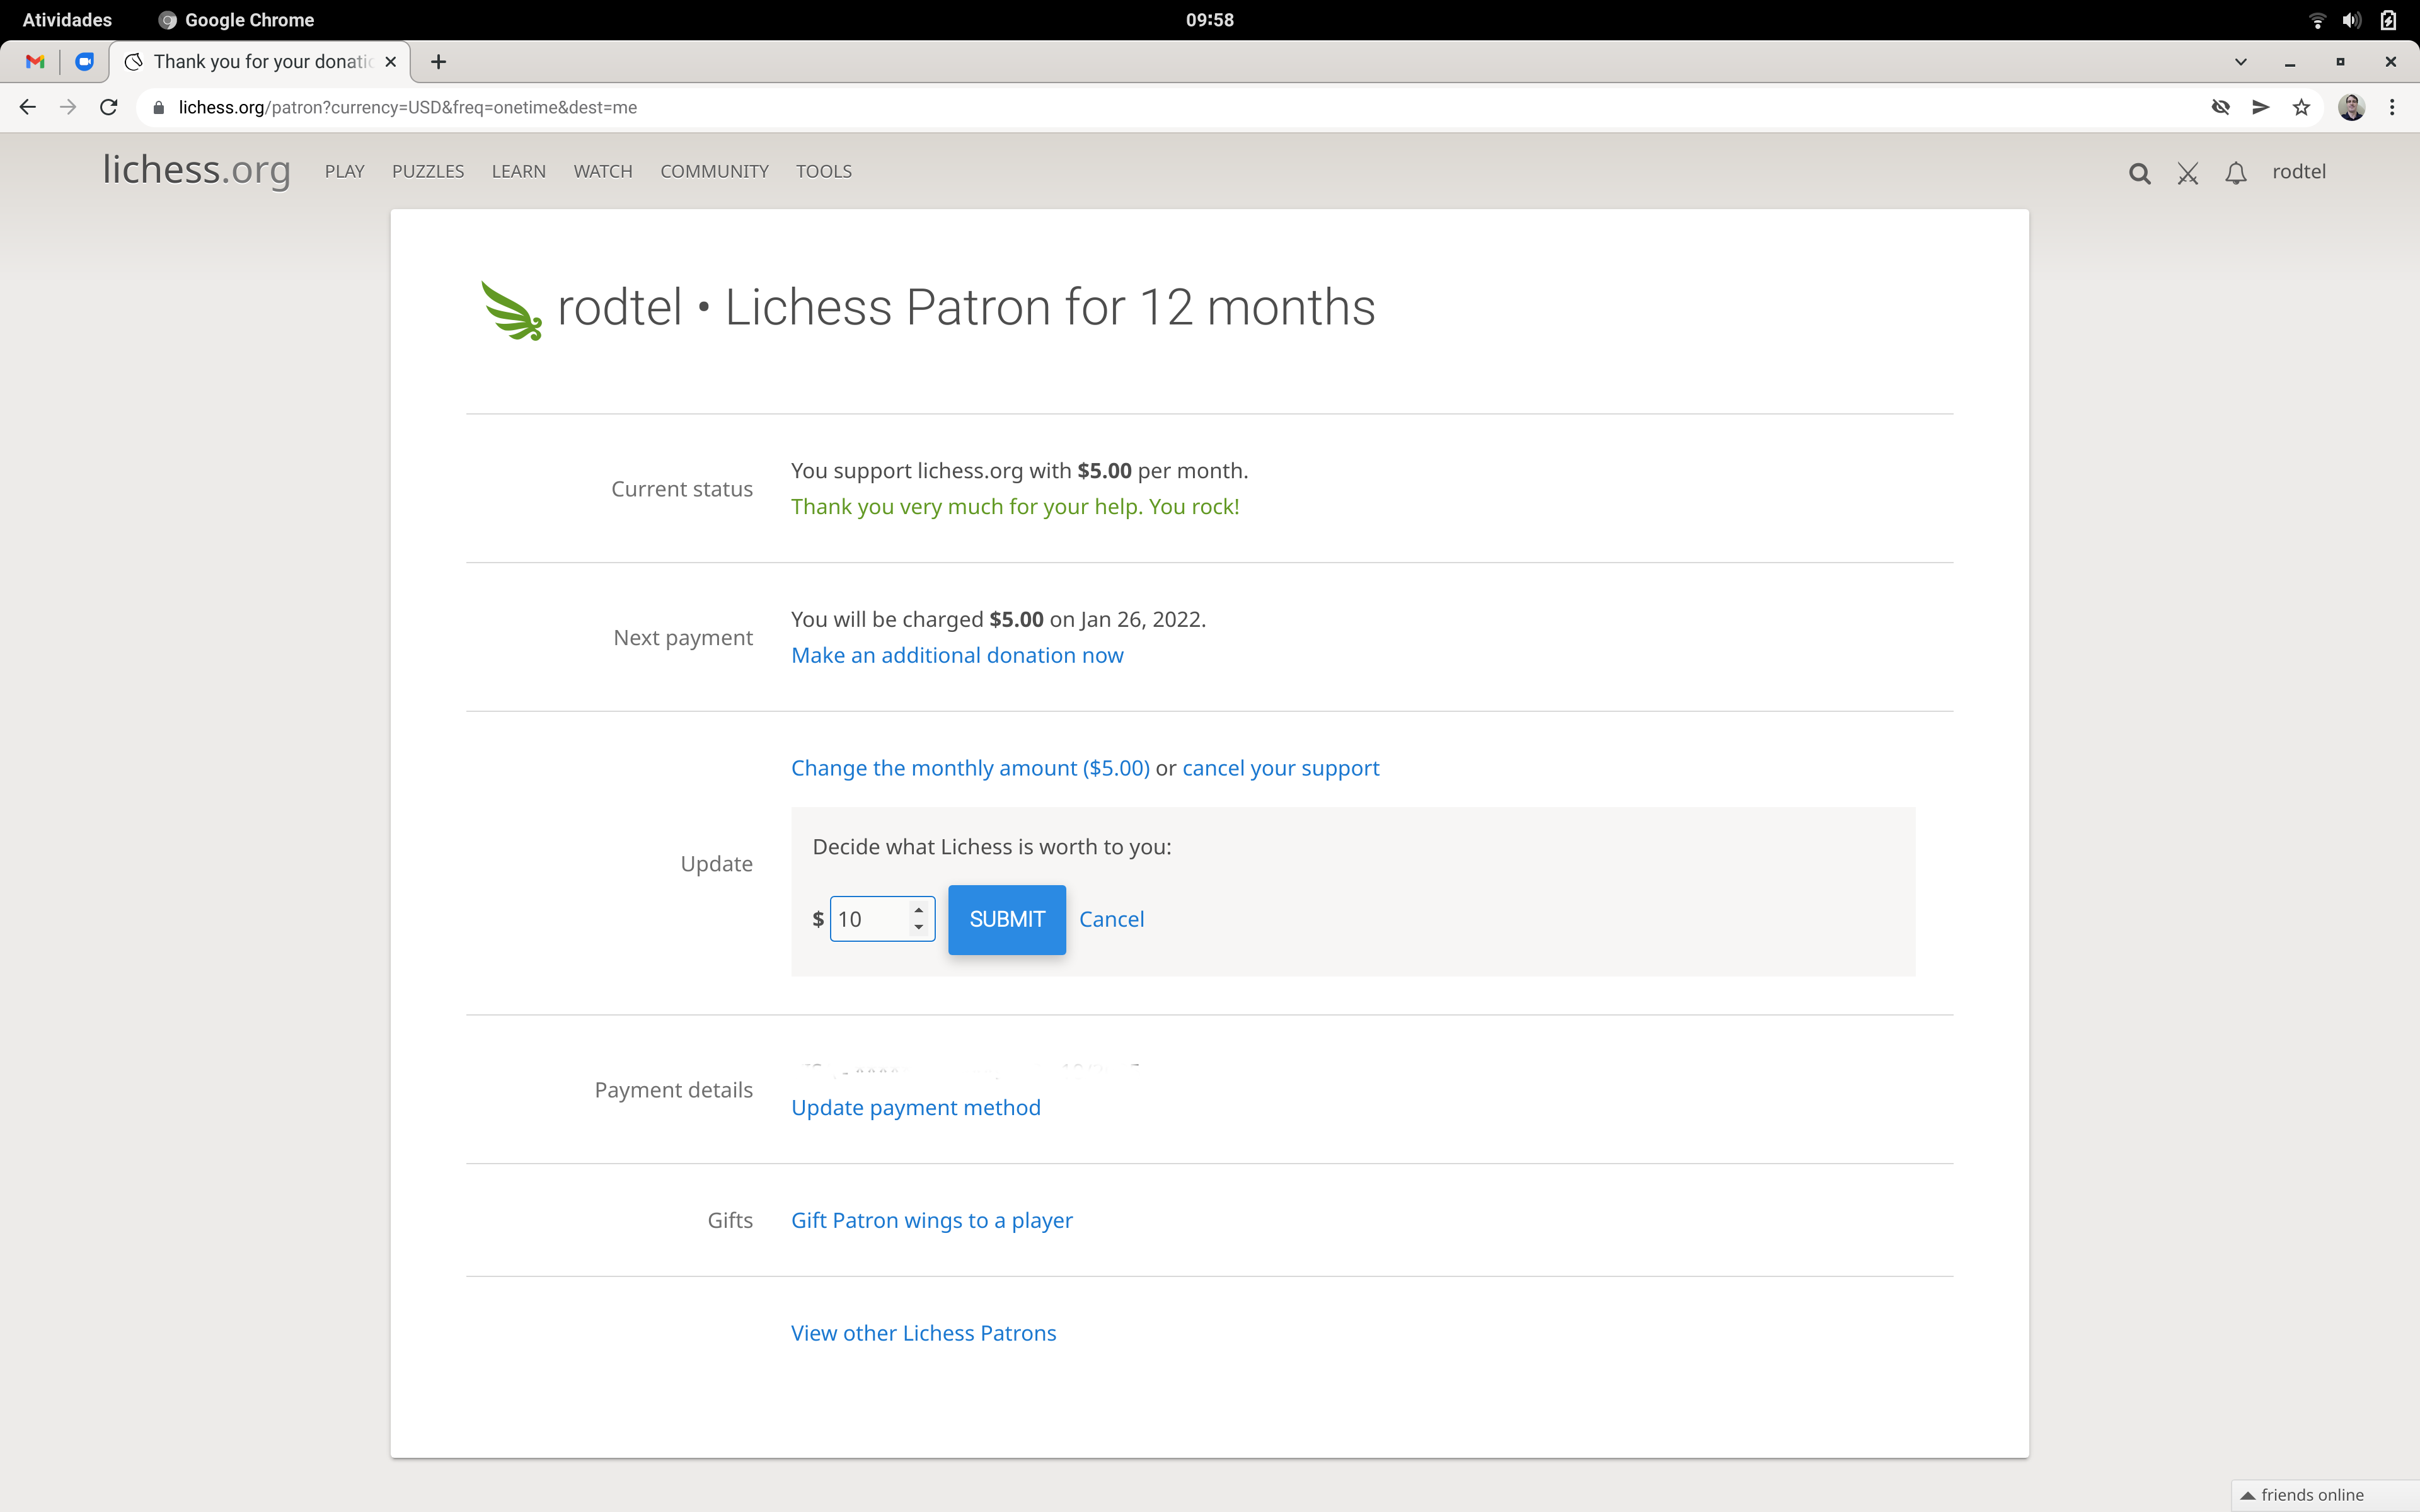The image size is (2420, 1512).
Task: Open Gift Patron wings to a player
Action: pyautogui.click(x=931, y=1220)
